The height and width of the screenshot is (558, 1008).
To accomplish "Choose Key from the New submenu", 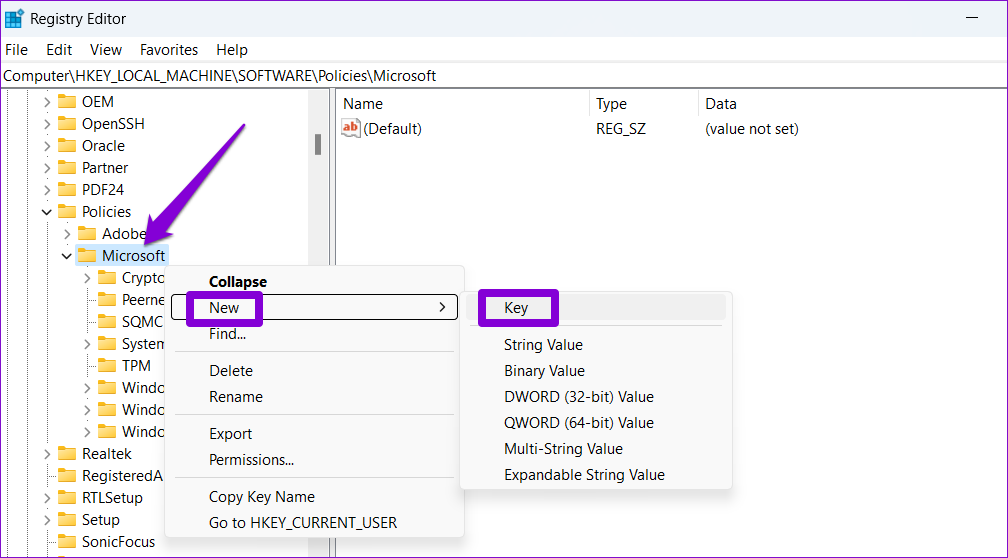I will click(516, 308).
